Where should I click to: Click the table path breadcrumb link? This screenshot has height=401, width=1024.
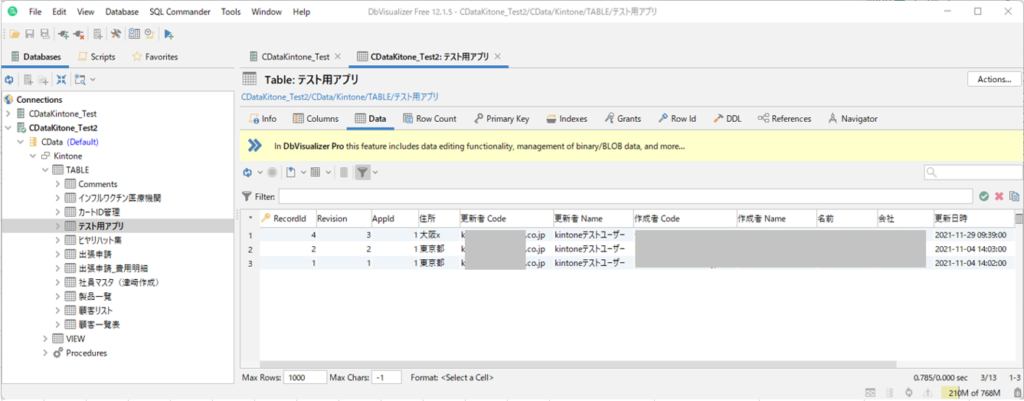[340, 97]
